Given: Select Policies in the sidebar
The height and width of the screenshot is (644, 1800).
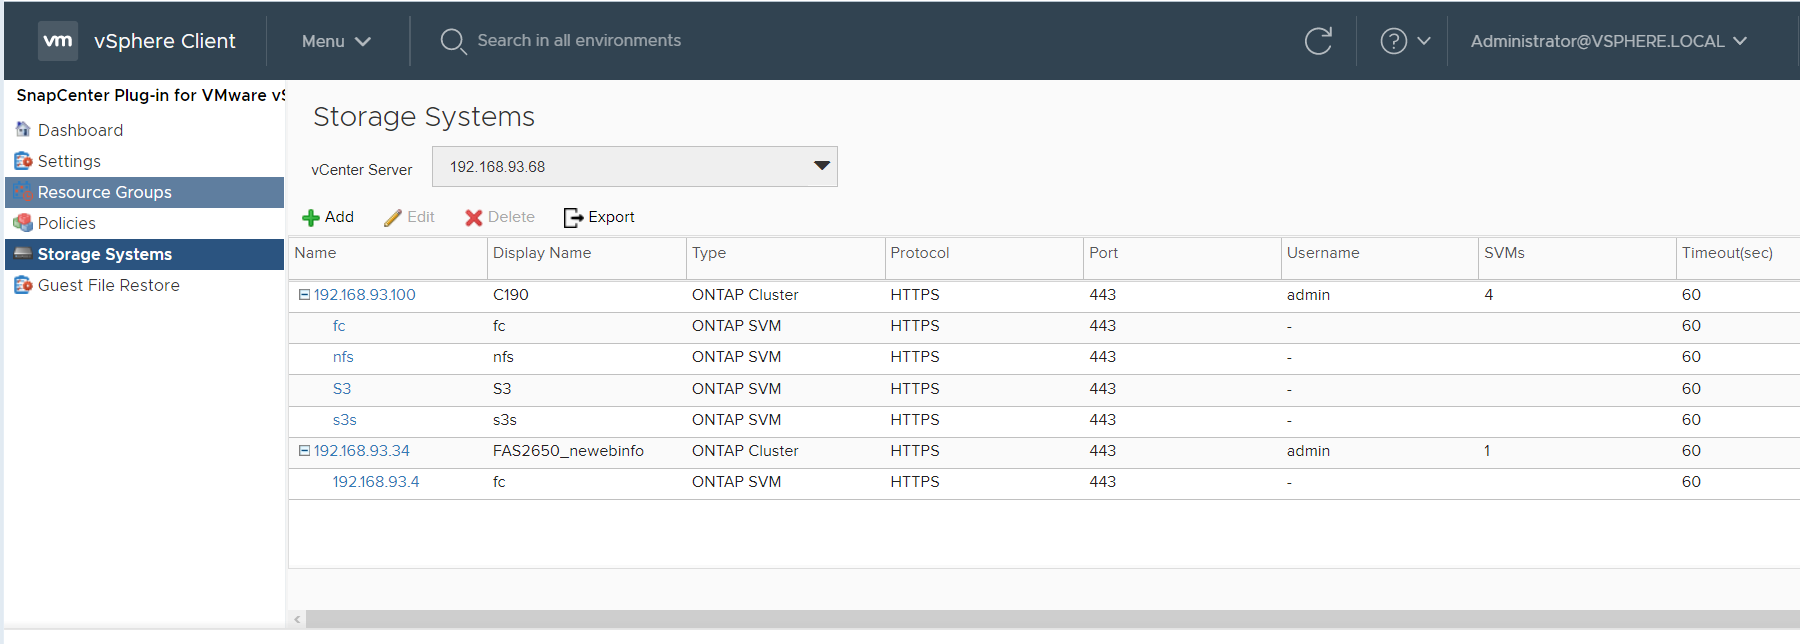Looking at the screenshot, I should pos(66,223).
